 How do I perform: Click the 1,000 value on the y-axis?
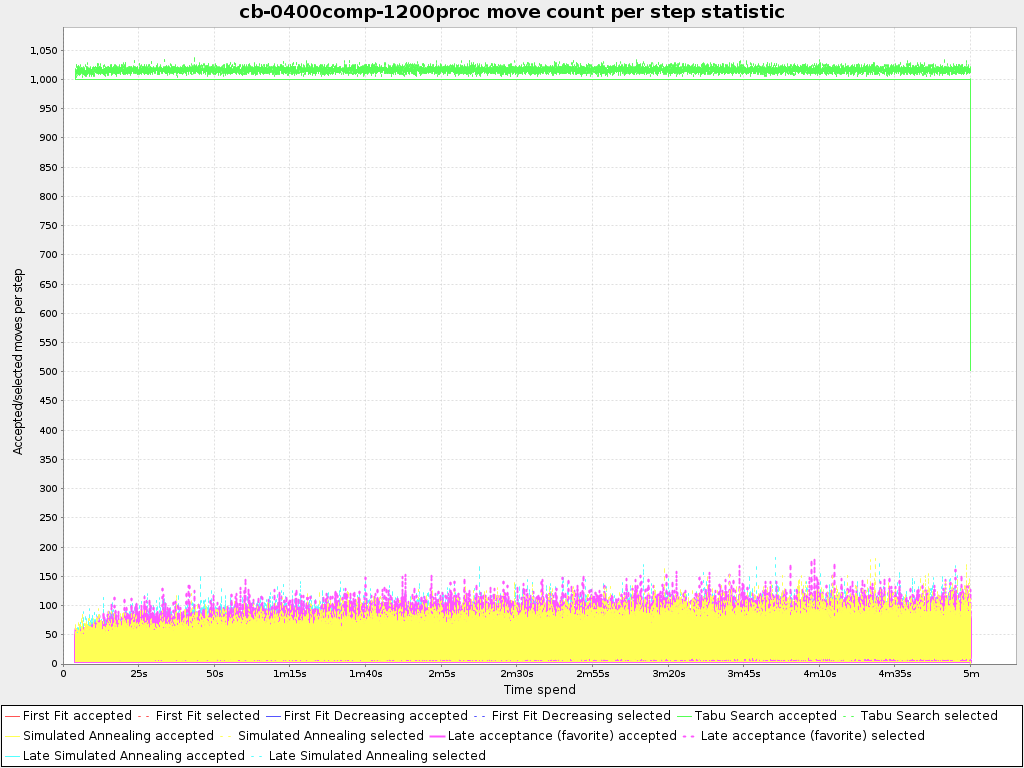pos(43,79)
